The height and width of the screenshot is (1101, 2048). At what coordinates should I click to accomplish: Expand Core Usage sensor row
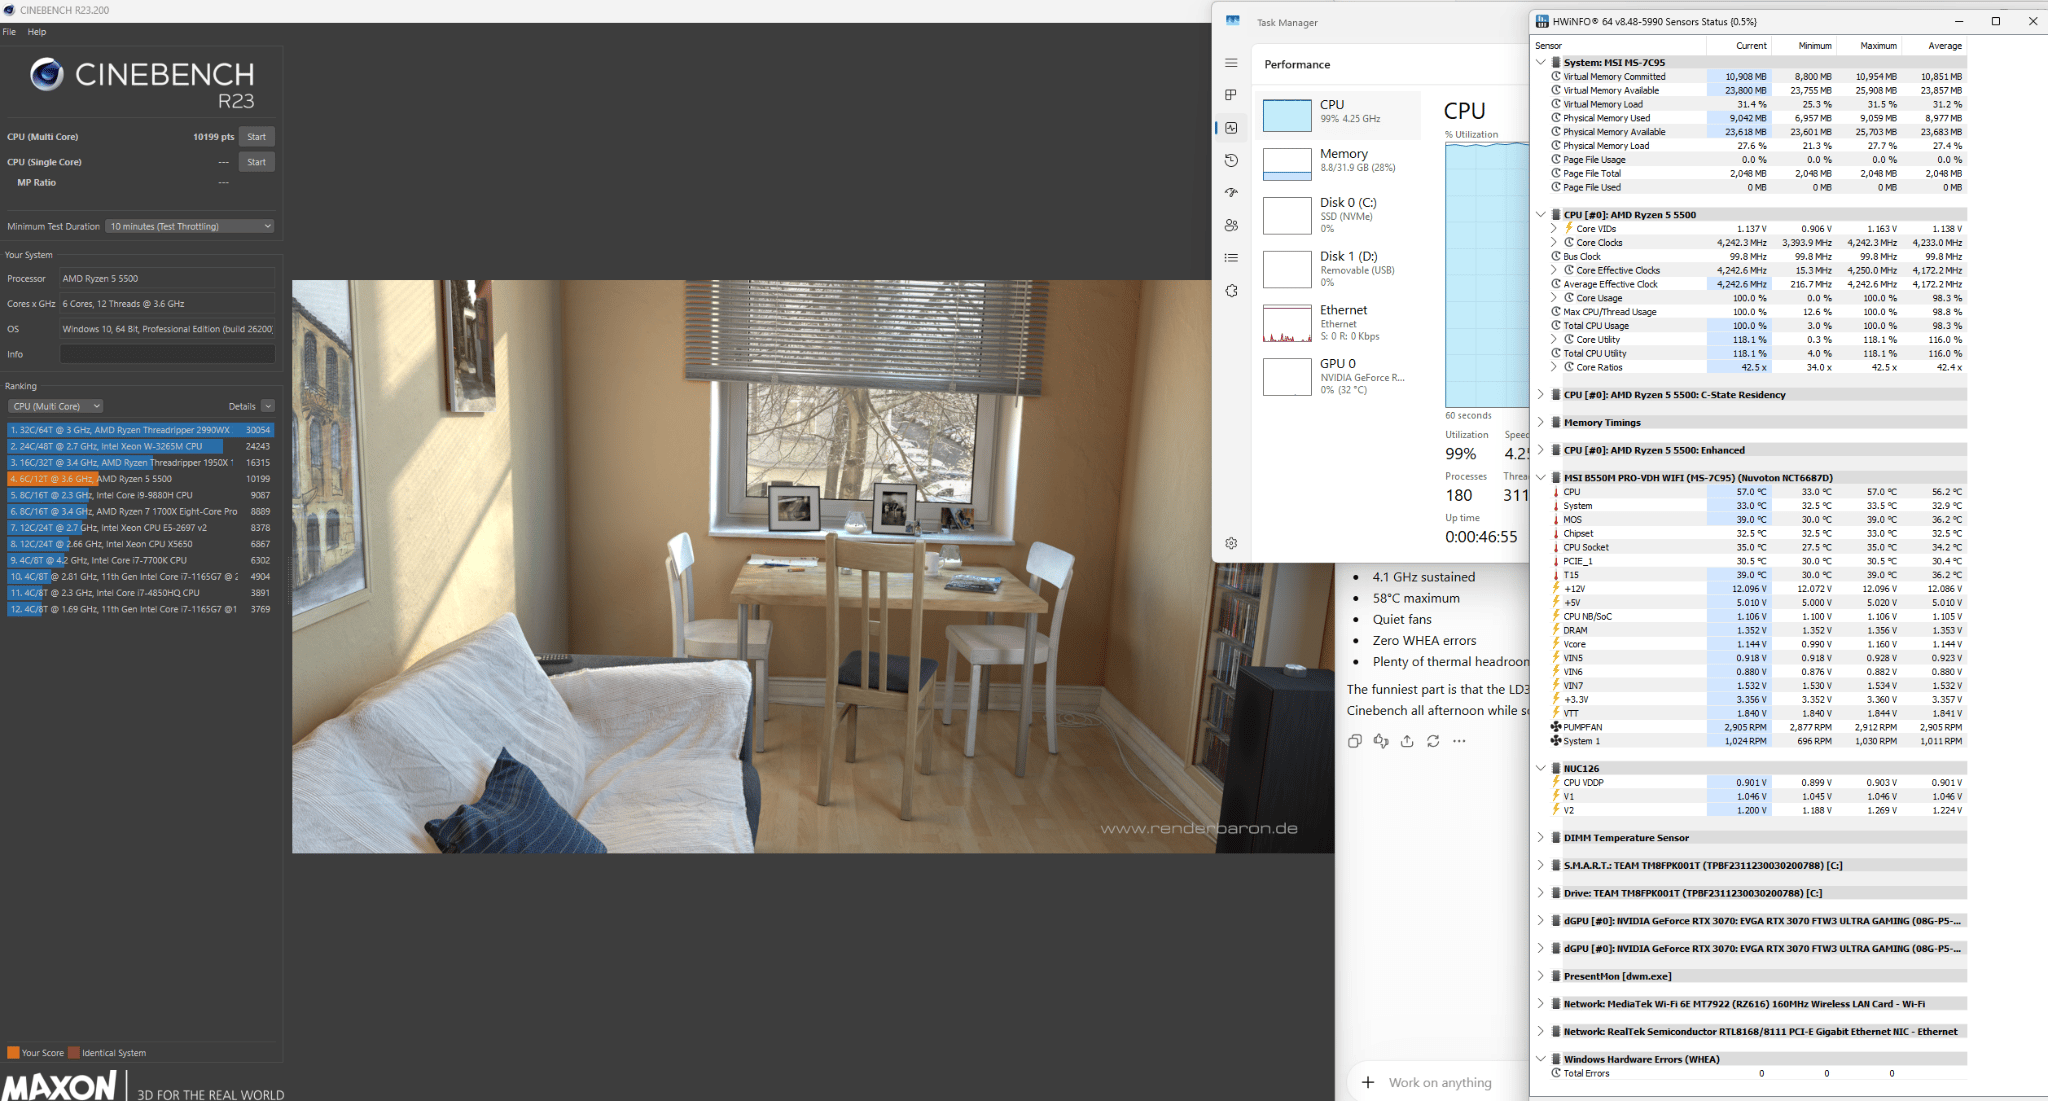pos(1554,298)
